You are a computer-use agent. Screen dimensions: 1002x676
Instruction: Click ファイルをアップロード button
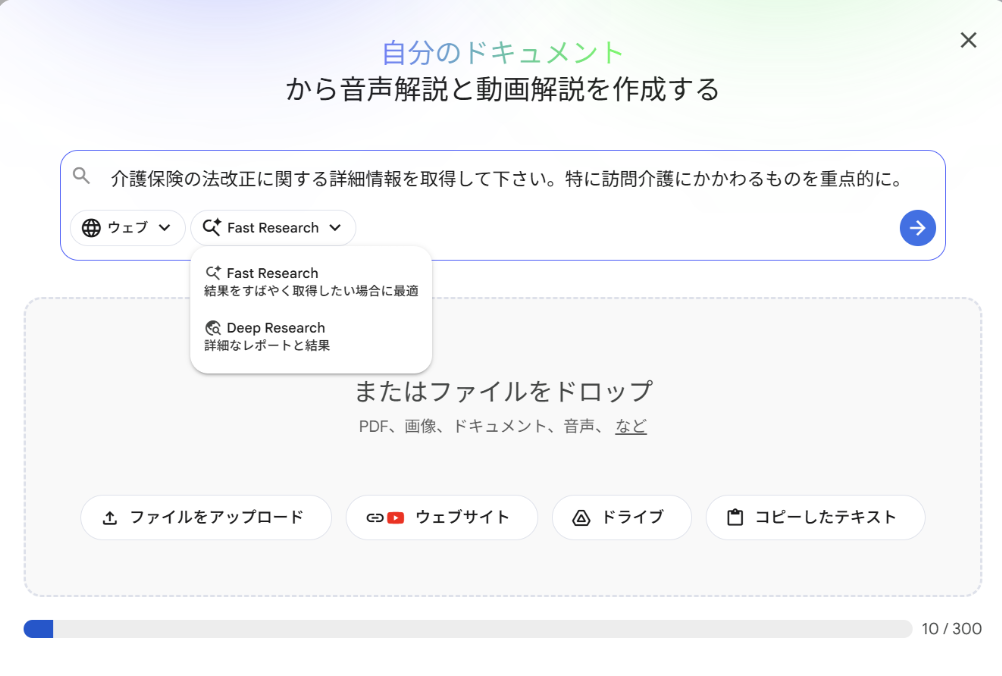[206, 518]
